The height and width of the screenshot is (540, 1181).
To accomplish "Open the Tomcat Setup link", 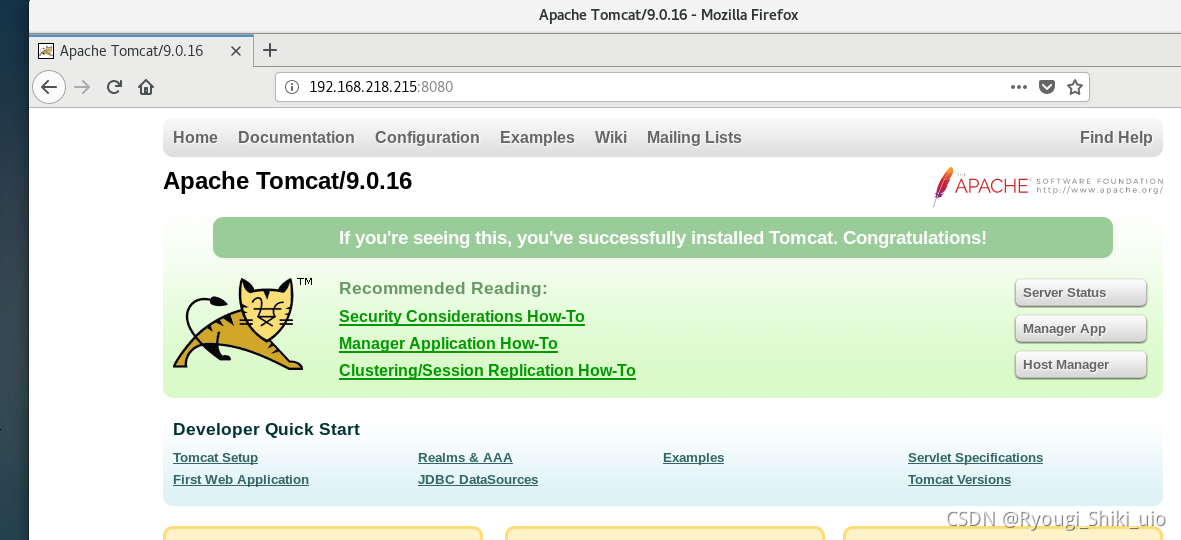I will pos(215,458).
